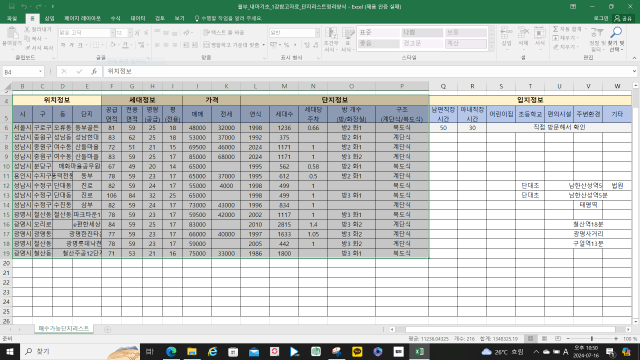
Task: Select the 매수가능단지리스트 sheet tab
Action: coord(64,329)
